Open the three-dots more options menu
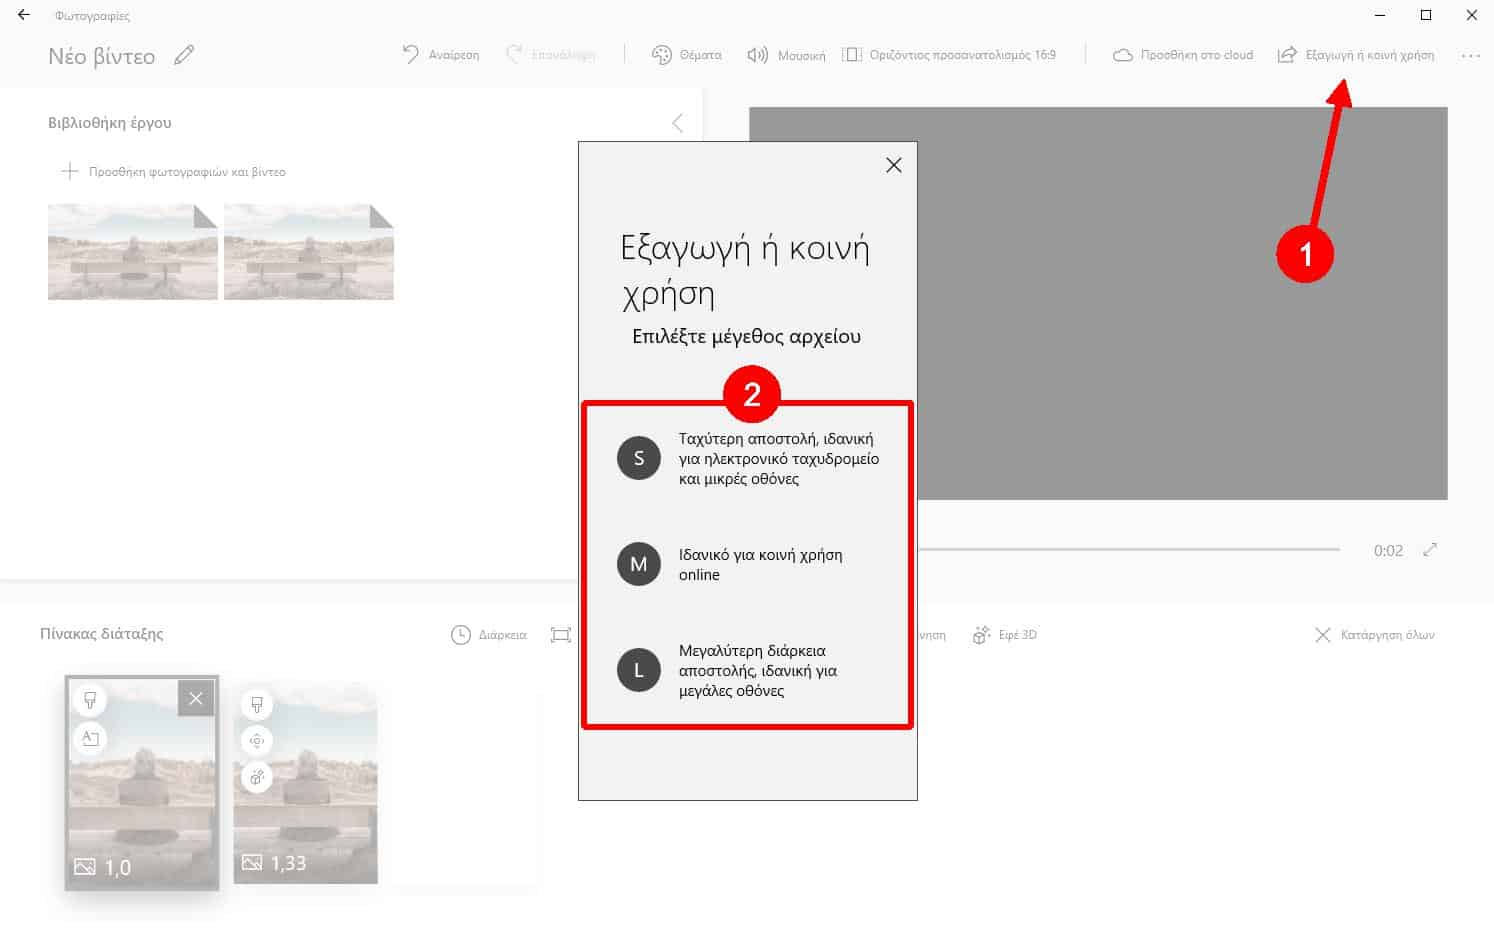Screen dimensions: 1494x931 (1470, 56)
